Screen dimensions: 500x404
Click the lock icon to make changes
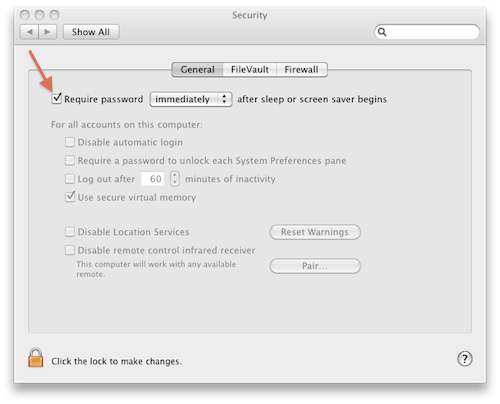click(36, 358)
